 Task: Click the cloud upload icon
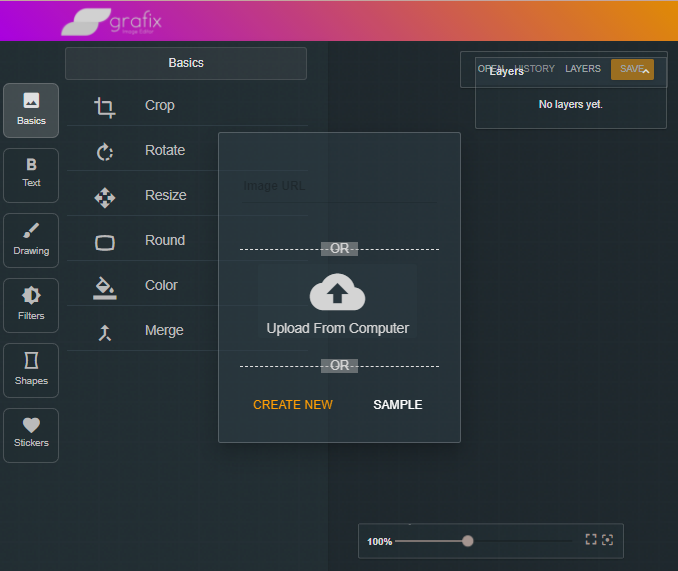(337, 293)
